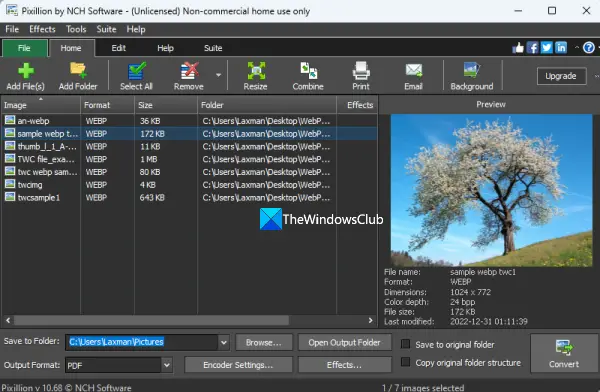Click the file icon of twc webp sam row
The width and height of the screenshot is (600, 392).
coord(10,172)
